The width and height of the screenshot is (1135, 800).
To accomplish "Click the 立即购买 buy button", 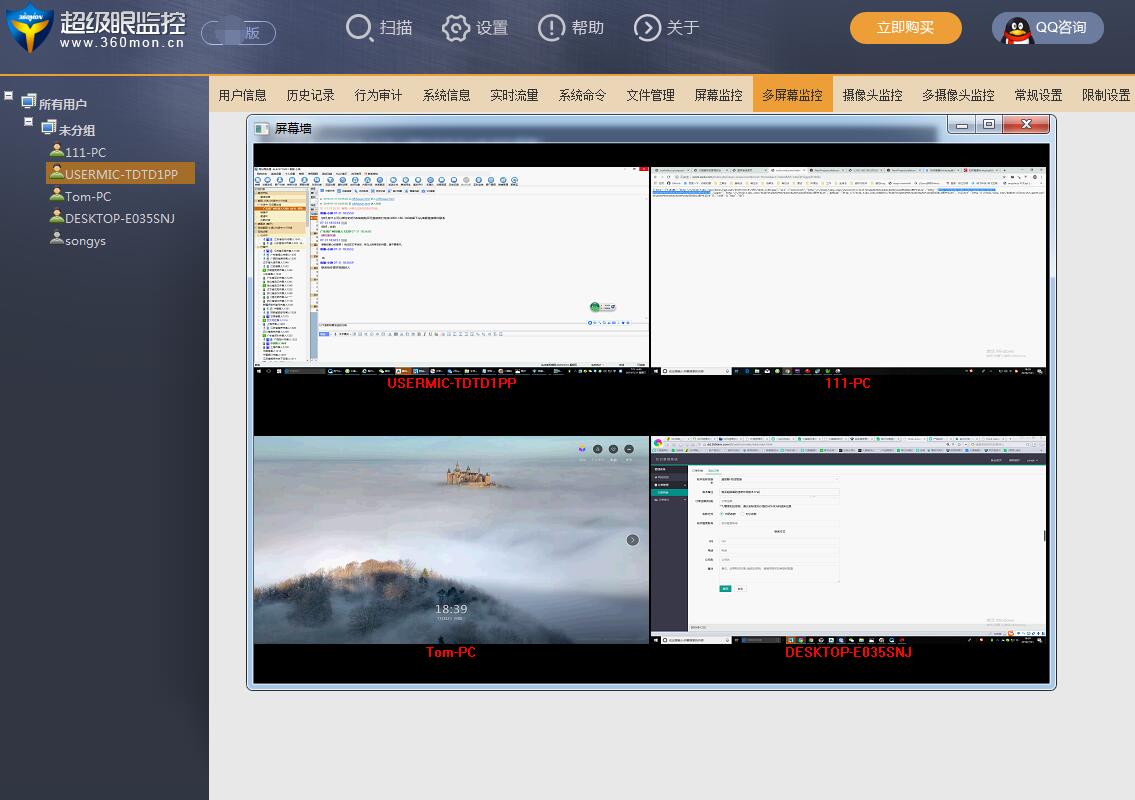I will pyautogui.click(x=905, y=28).
